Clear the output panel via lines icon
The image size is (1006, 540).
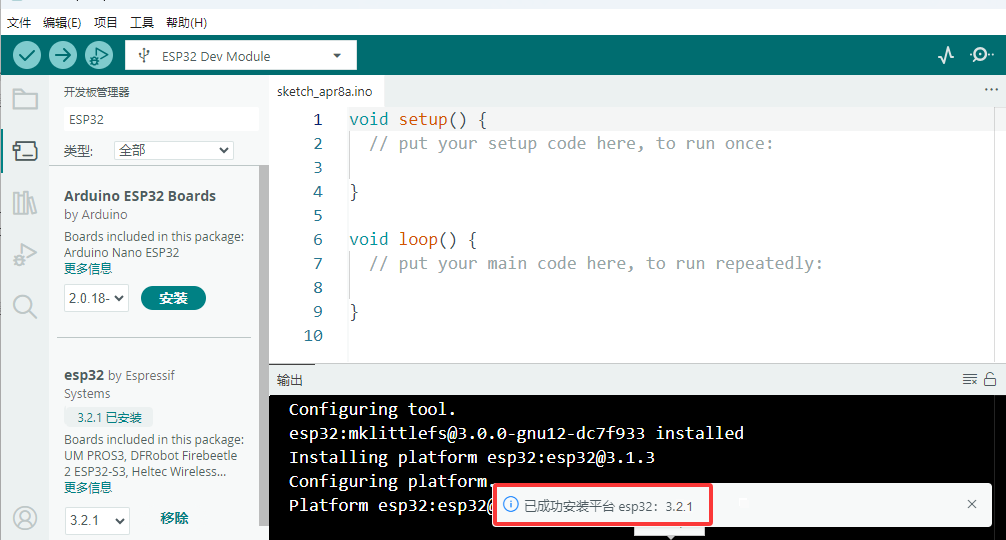pos(969,380)
